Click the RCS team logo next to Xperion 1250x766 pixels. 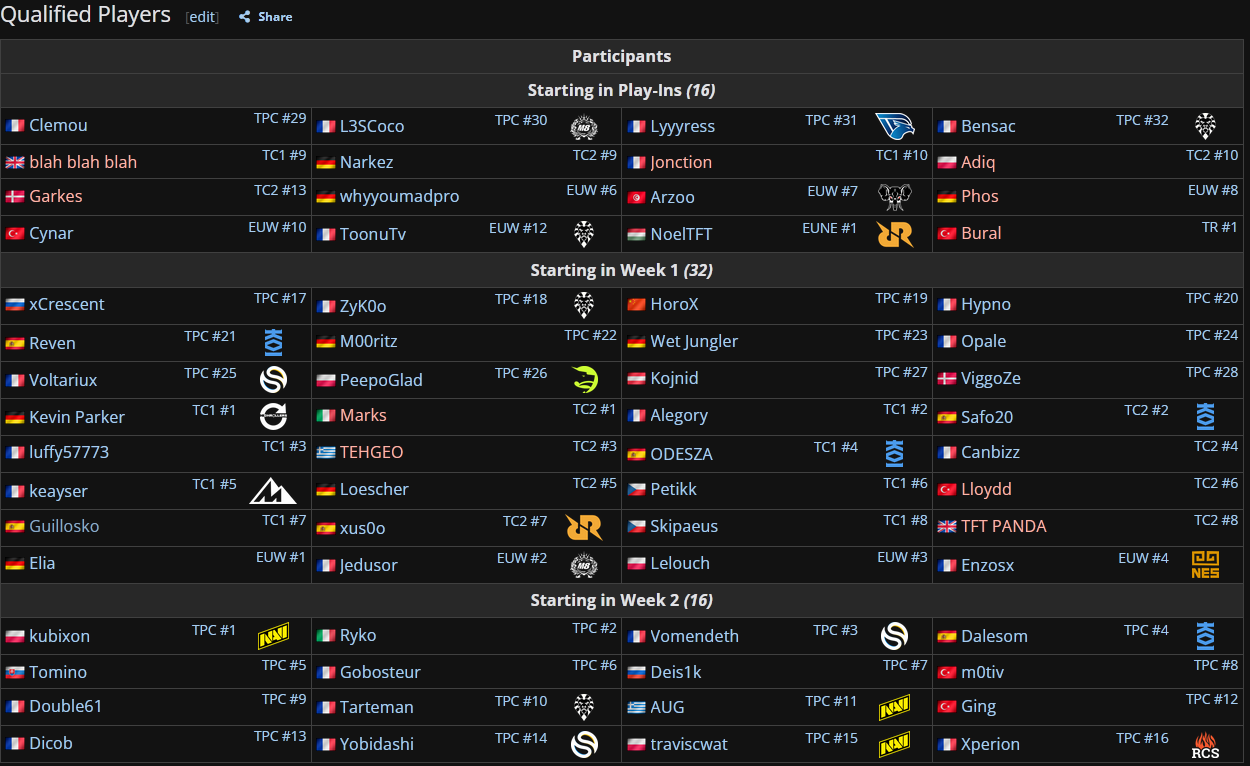[x=1205, y=744]
